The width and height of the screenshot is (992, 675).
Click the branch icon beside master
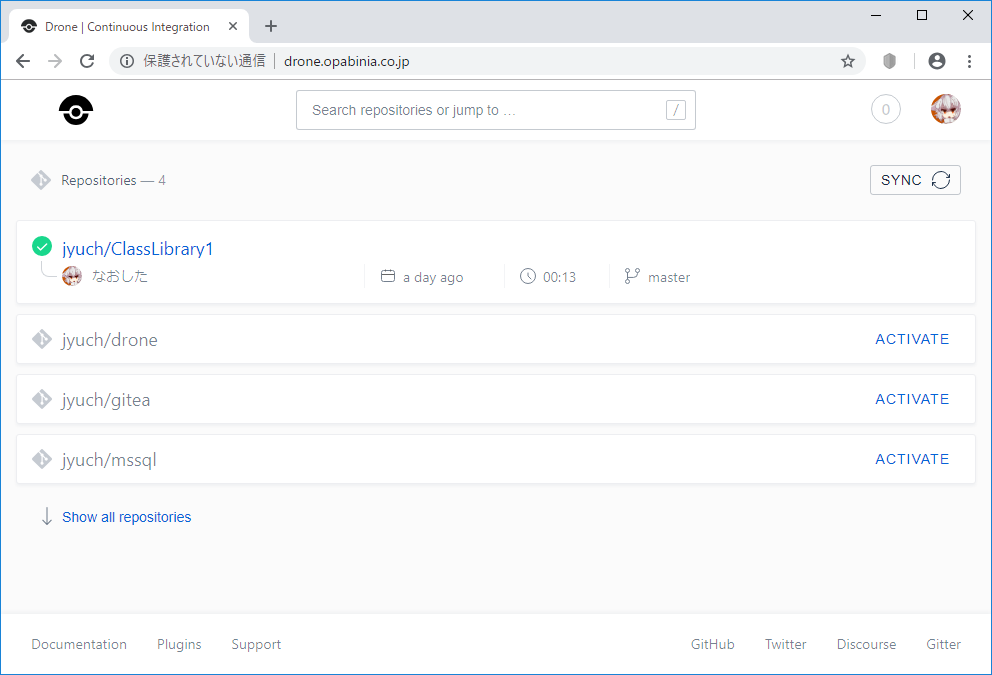coord(631,276)
